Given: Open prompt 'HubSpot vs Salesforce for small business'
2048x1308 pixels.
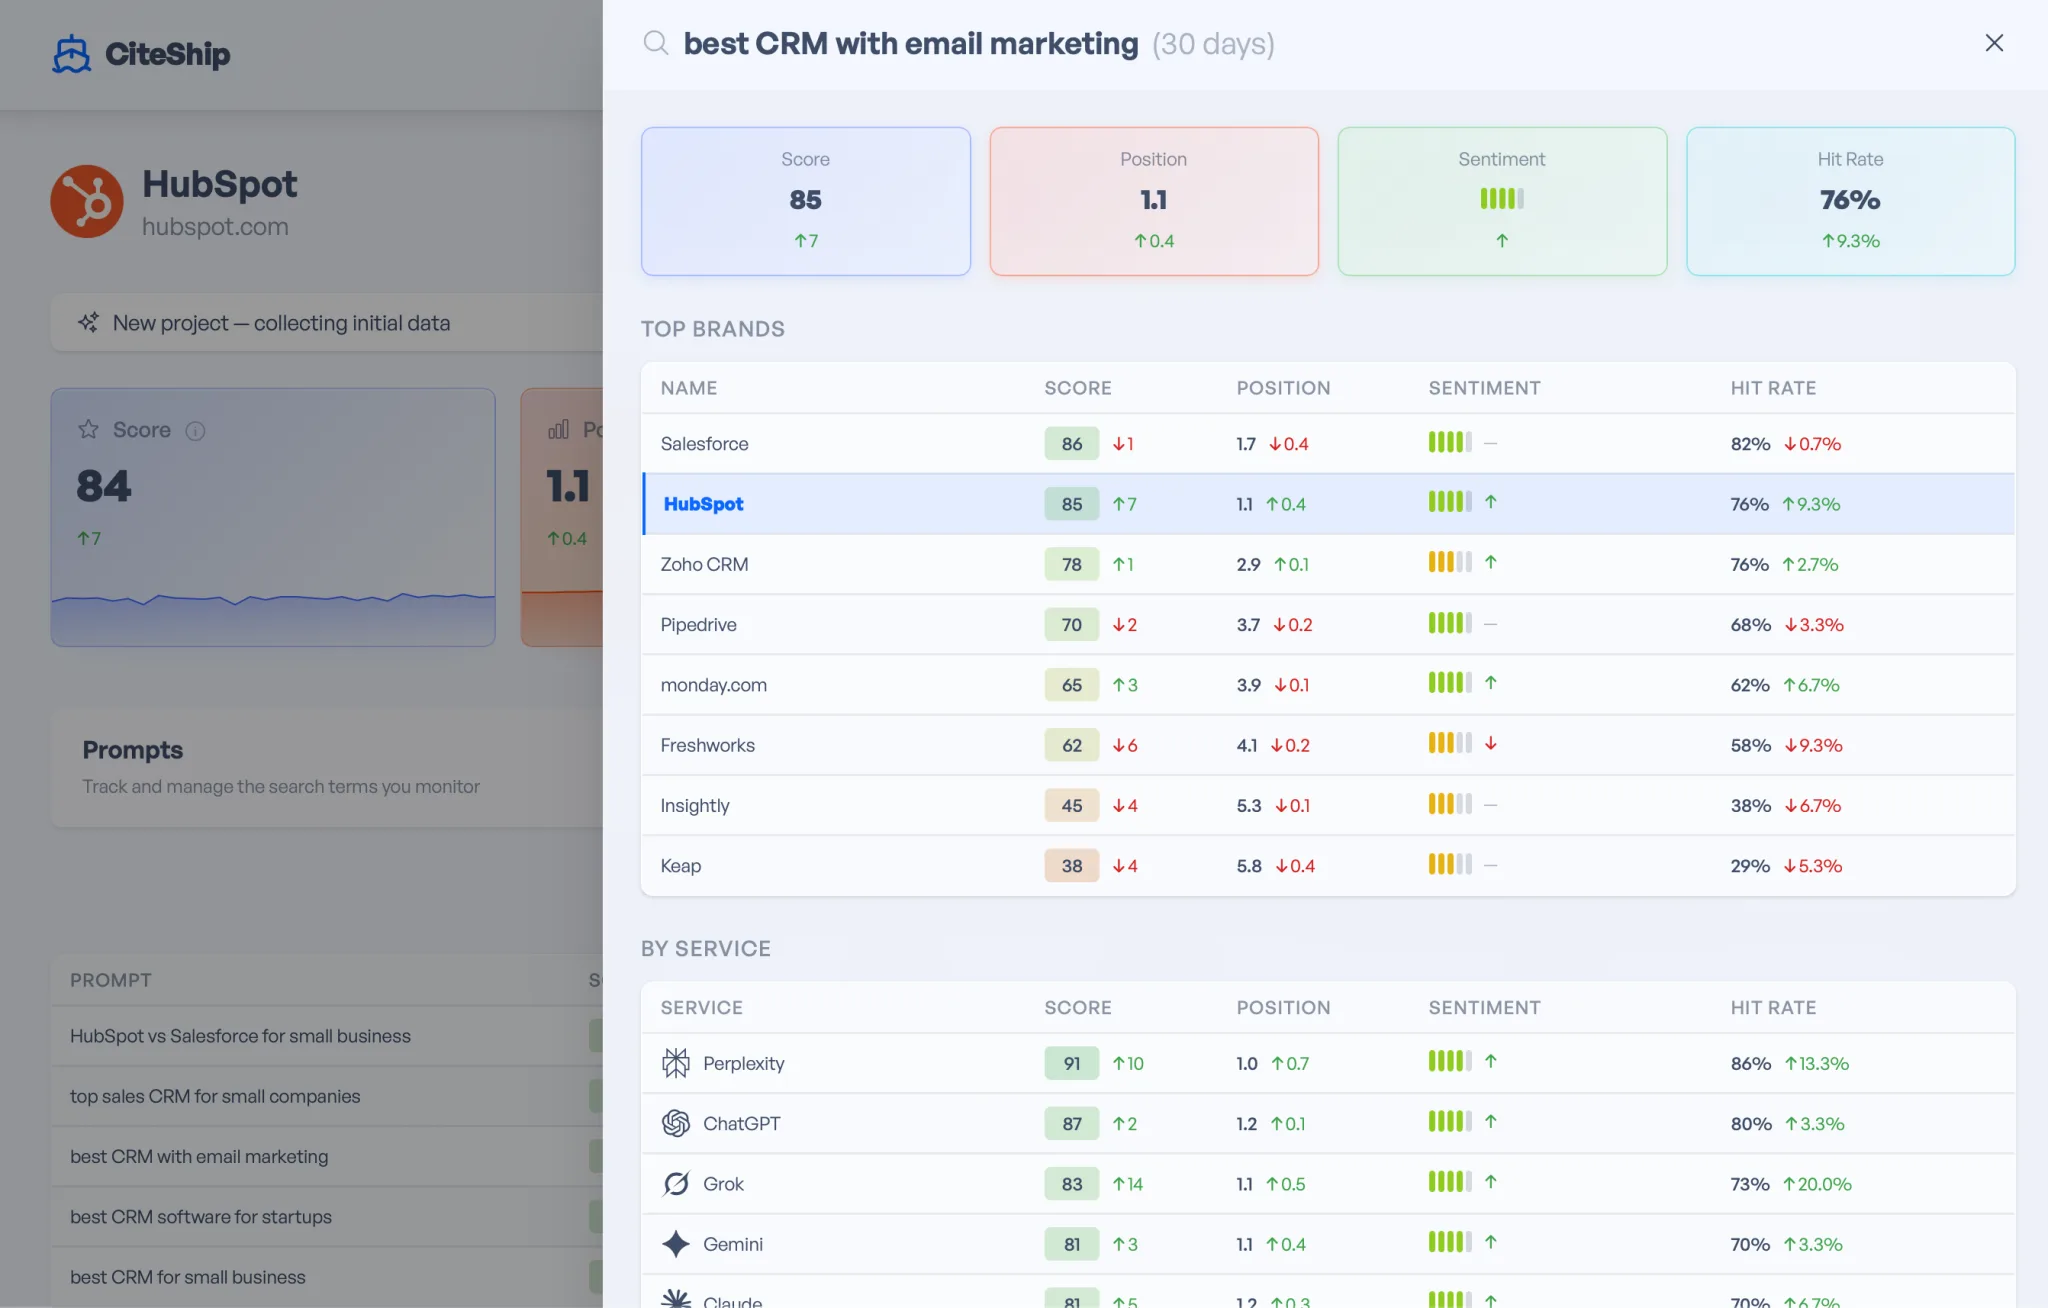Looking at the screenshot, I should tap(240, 1036).
